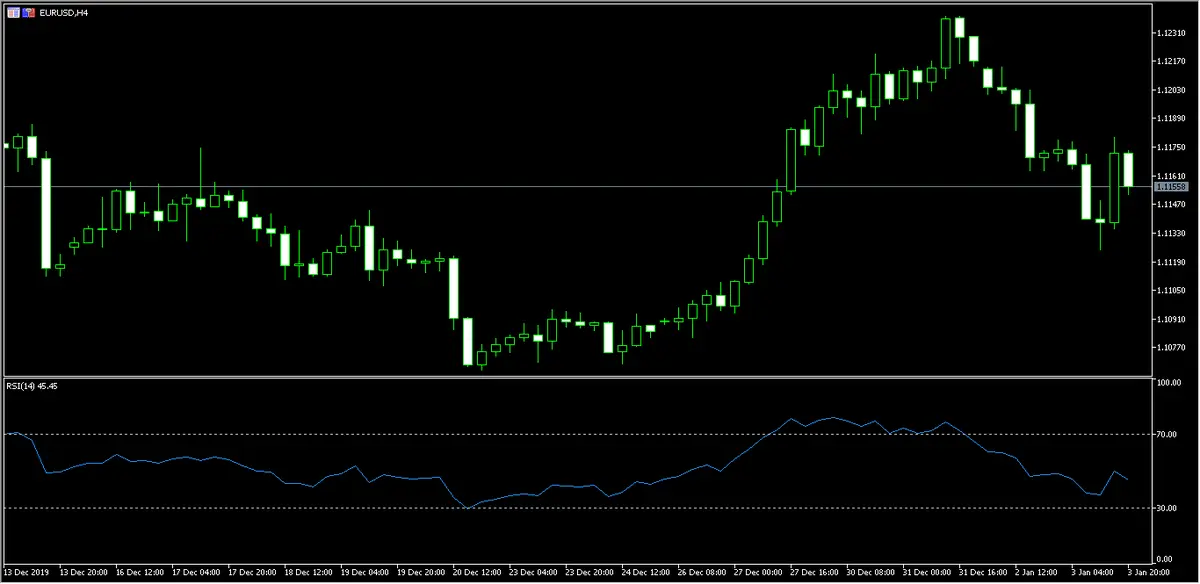Click the RSI(14) 45.45 indicator label
Image resolution: width=1200 pixels, height=584 pixels.
click(x=32, y=387)
